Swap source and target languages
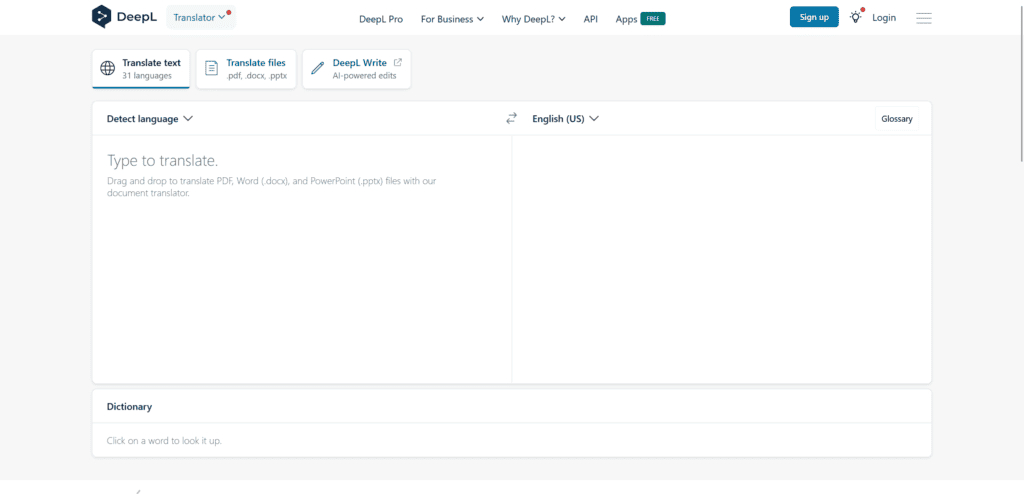The image size is (1024, 494). click(x=511, y=118)
